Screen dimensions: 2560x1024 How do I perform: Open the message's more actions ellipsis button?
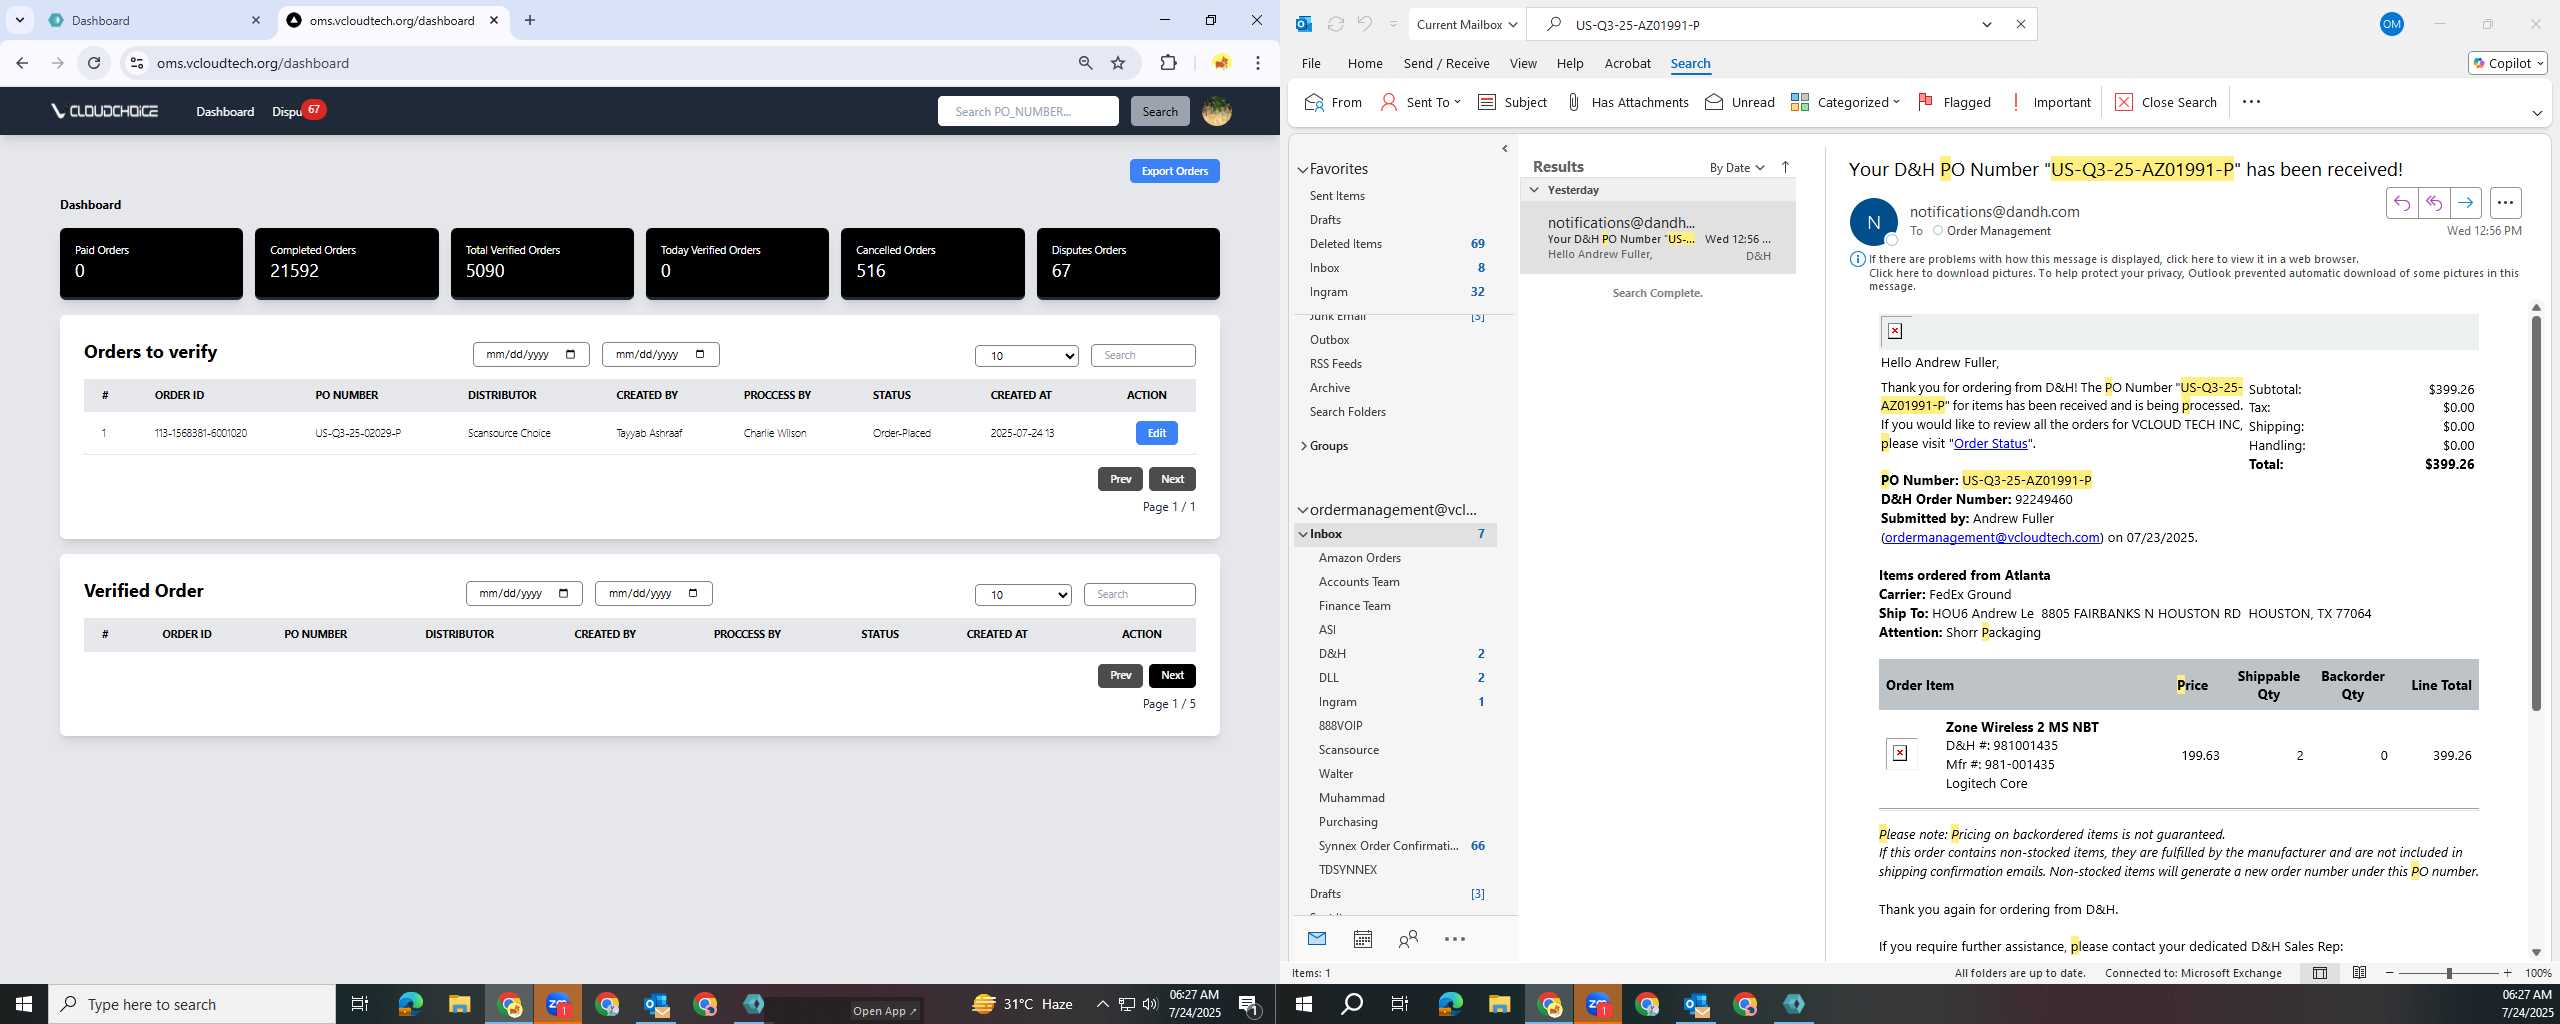pos(2505,203)
